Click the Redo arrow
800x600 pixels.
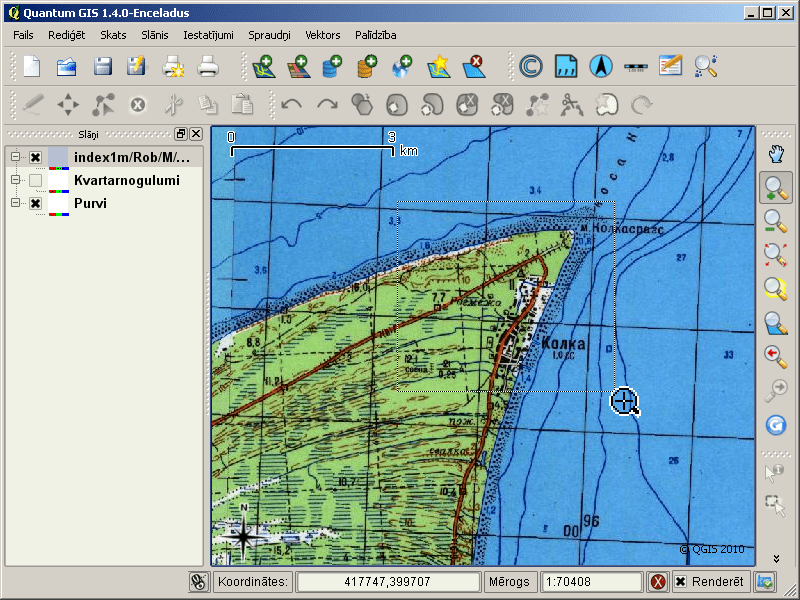click(327, 105)
